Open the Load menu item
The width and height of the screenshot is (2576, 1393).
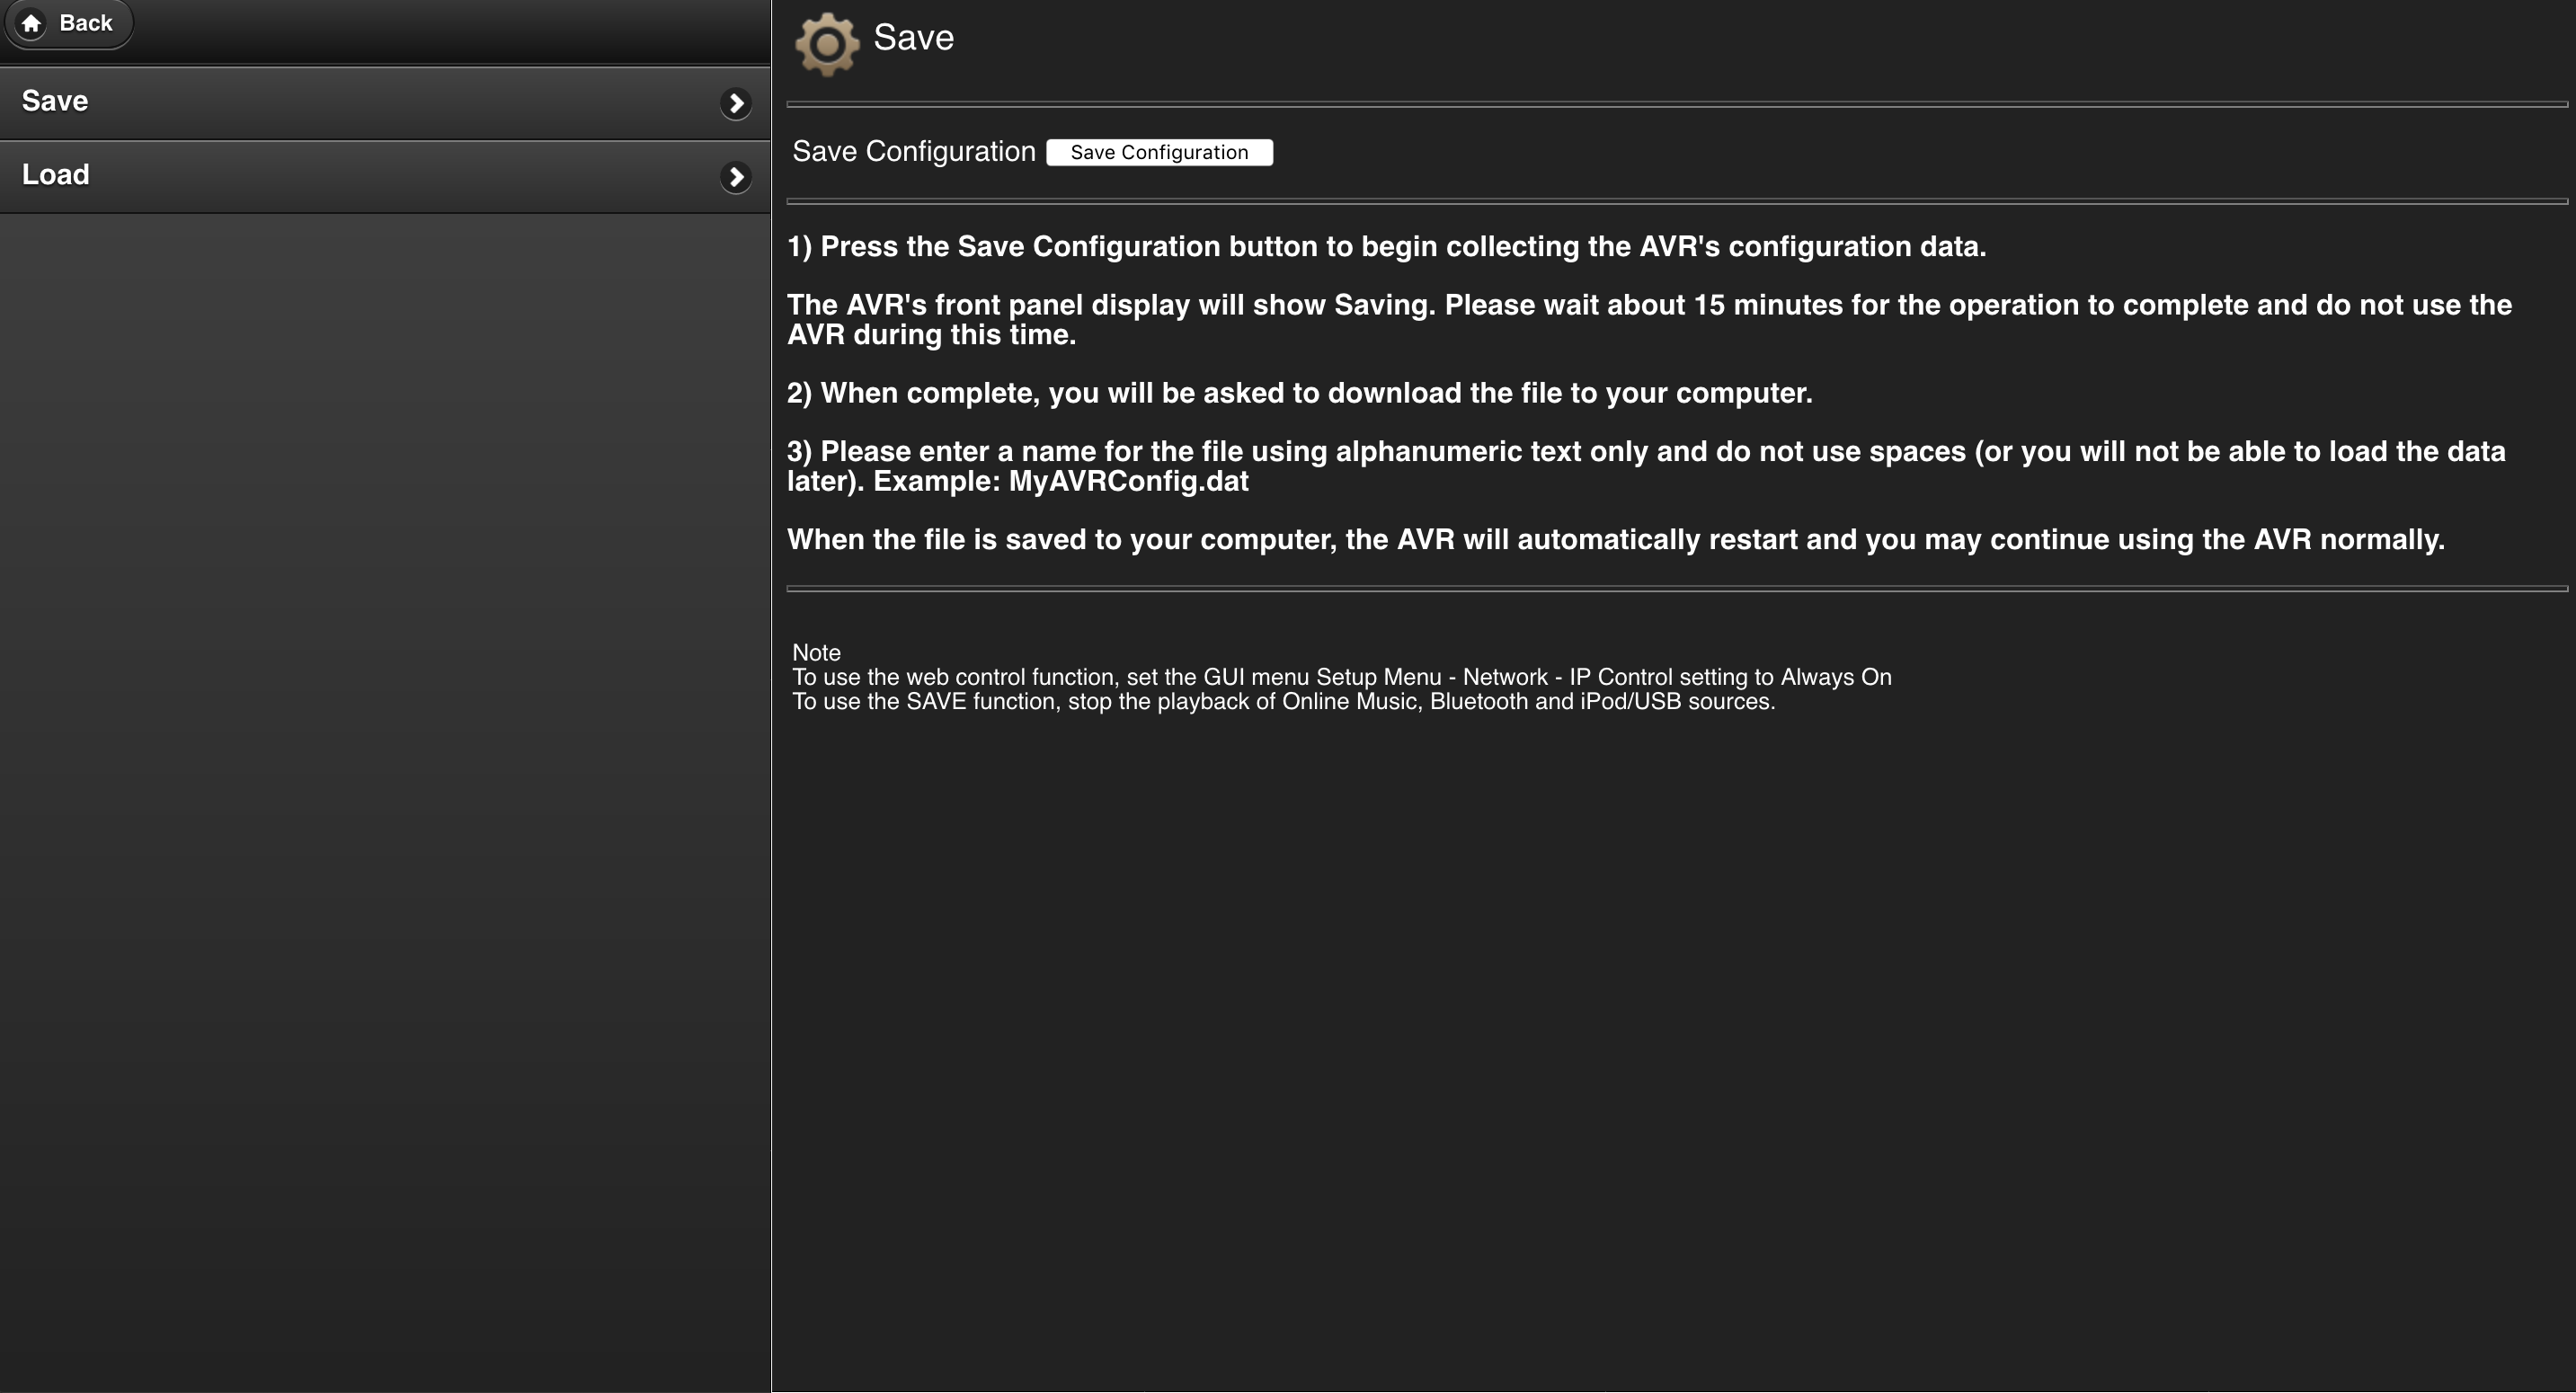56,175
